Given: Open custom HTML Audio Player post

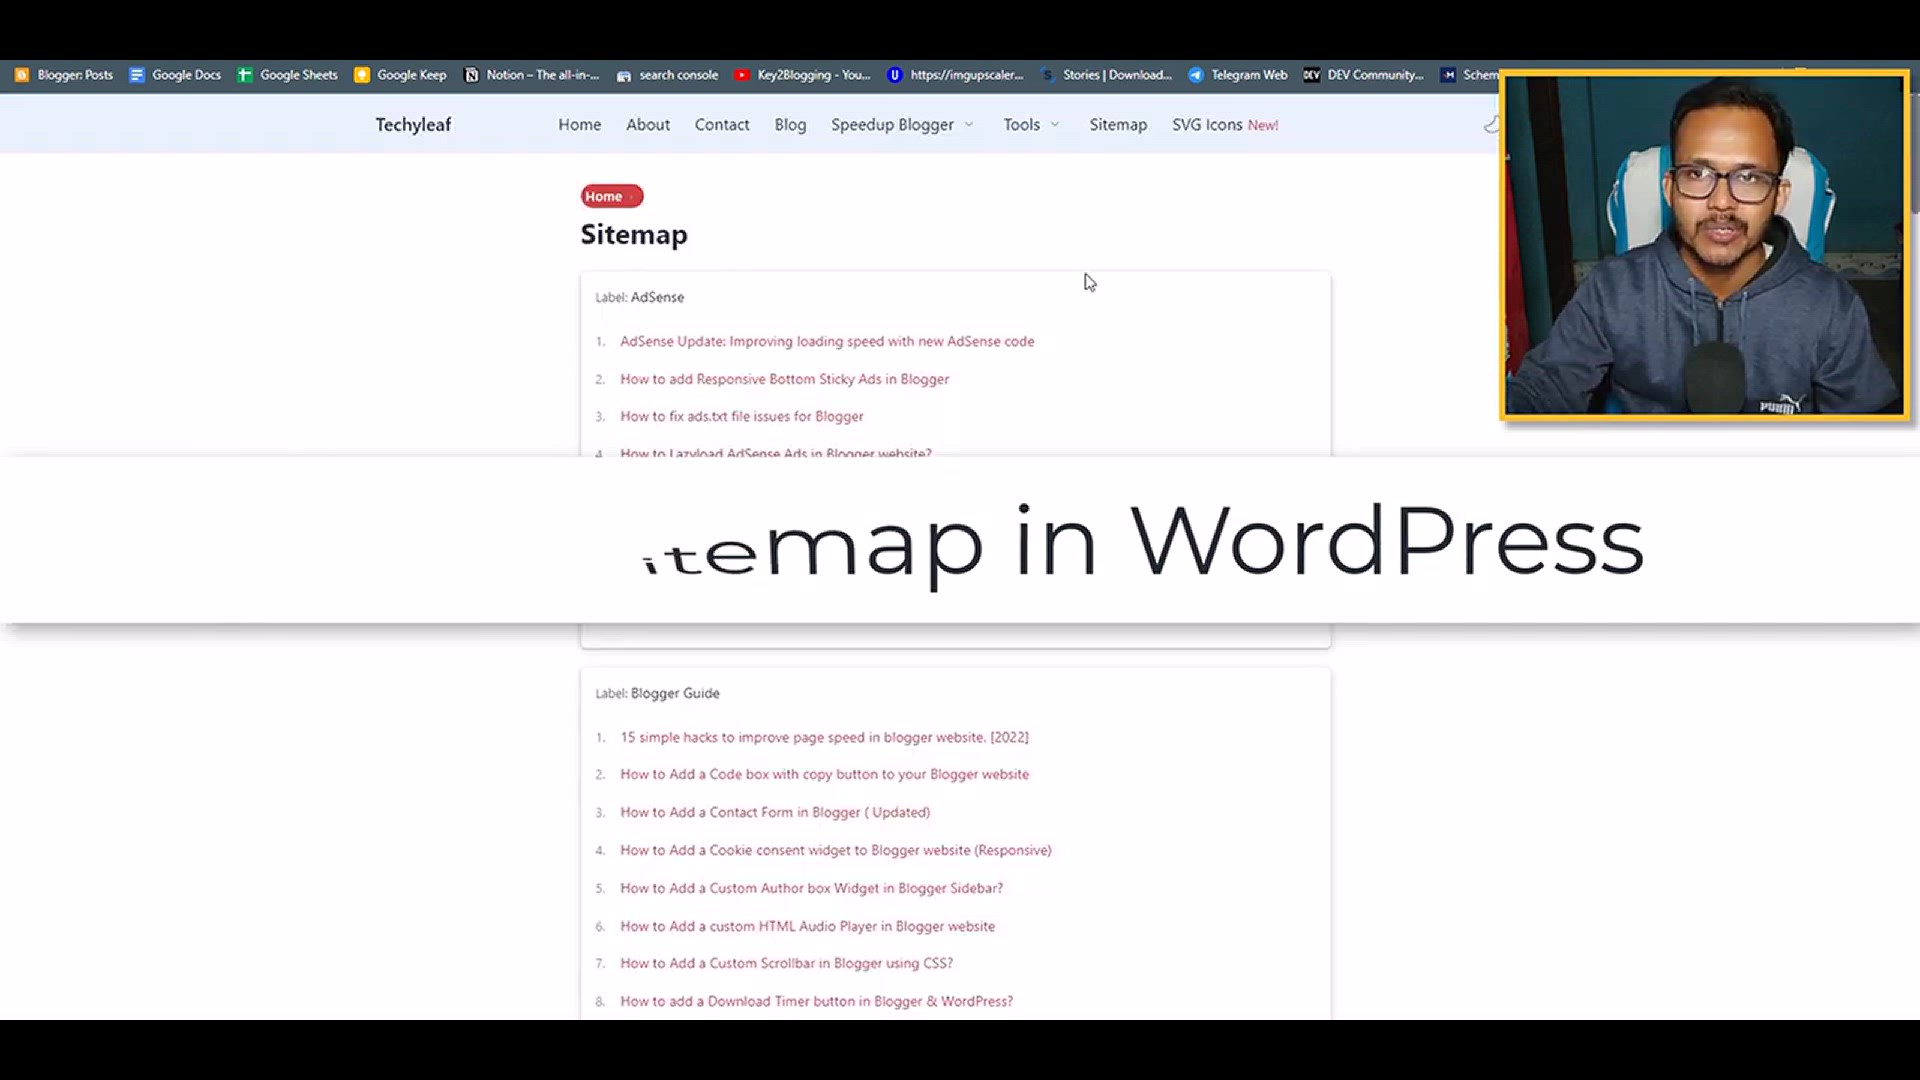Looking at the screenshot, I should pyautogui.click(x=807, y=926).
